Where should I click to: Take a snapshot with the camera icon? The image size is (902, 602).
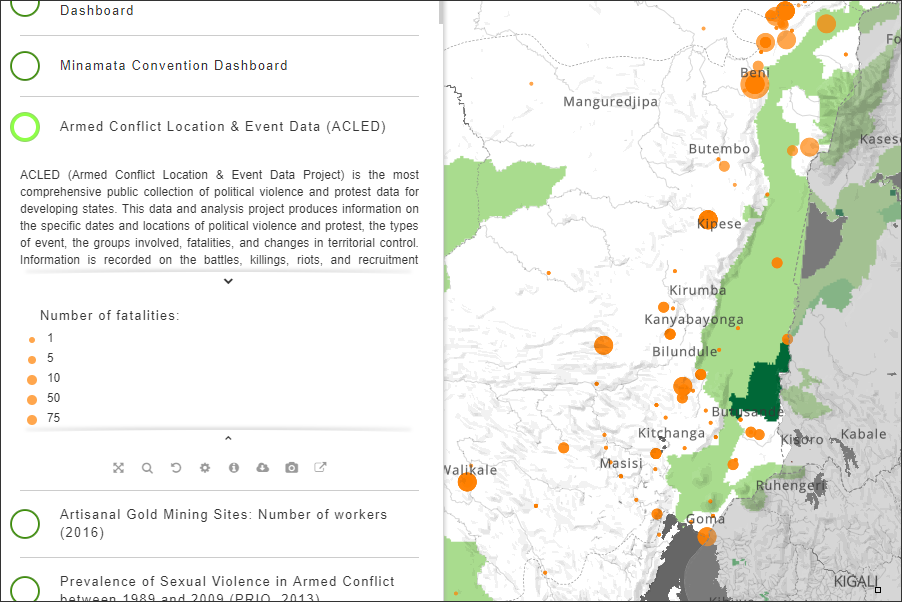(292, 468)
